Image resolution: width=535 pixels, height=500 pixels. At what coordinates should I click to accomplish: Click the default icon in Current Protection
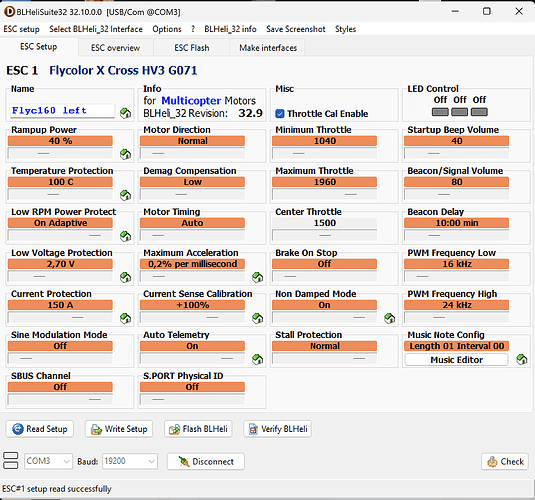pos(126,318)
